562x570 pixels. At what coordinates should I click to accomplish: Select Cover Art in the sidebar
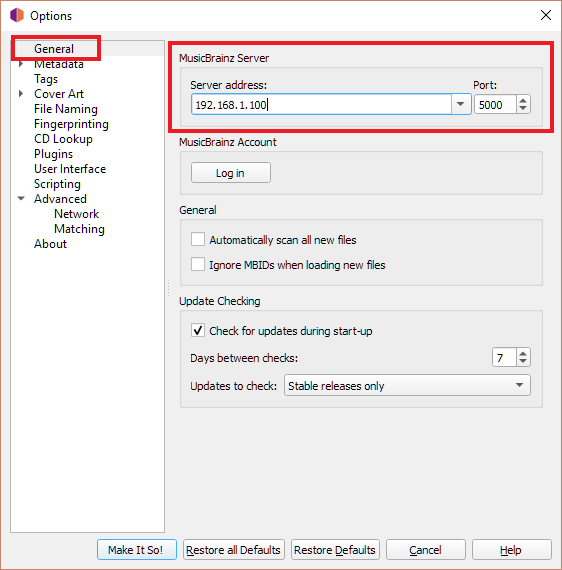[x=59, y=94]
